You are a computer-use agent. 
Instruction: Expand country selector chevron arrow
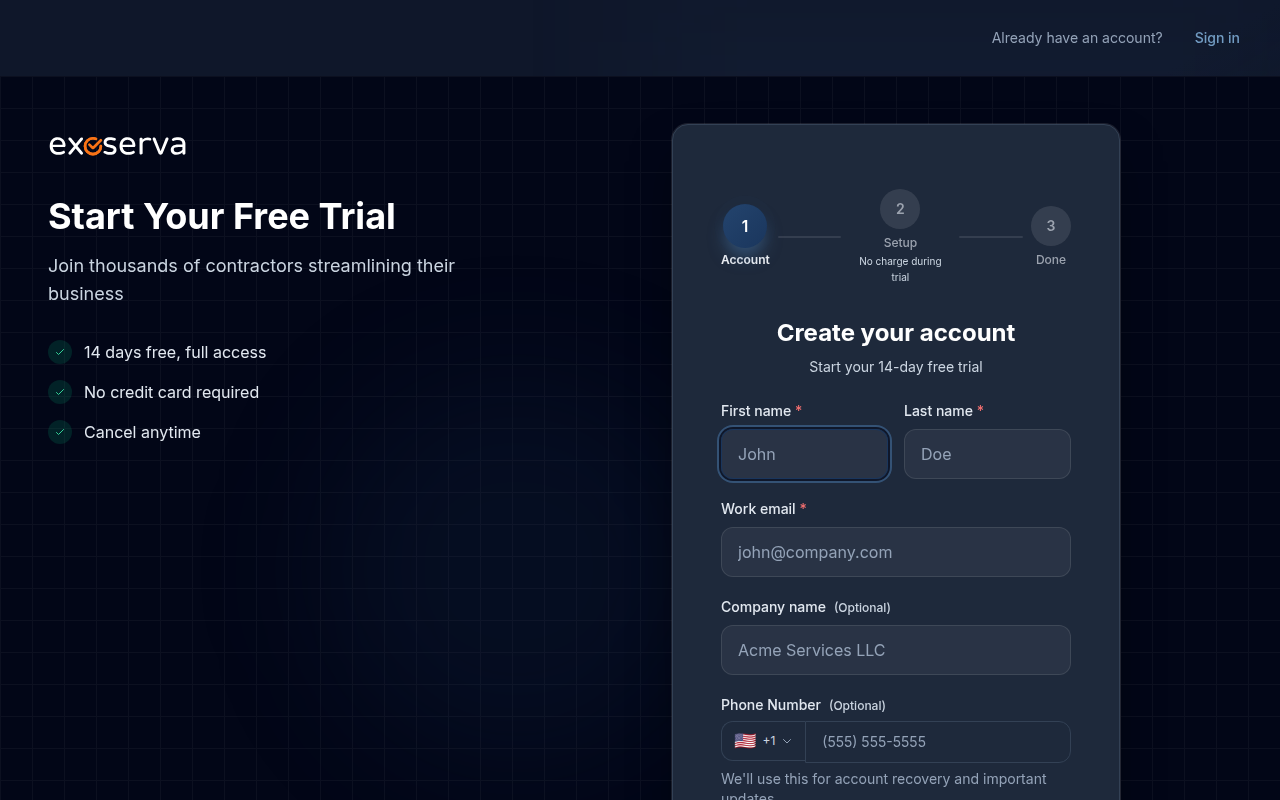[787, 741]
